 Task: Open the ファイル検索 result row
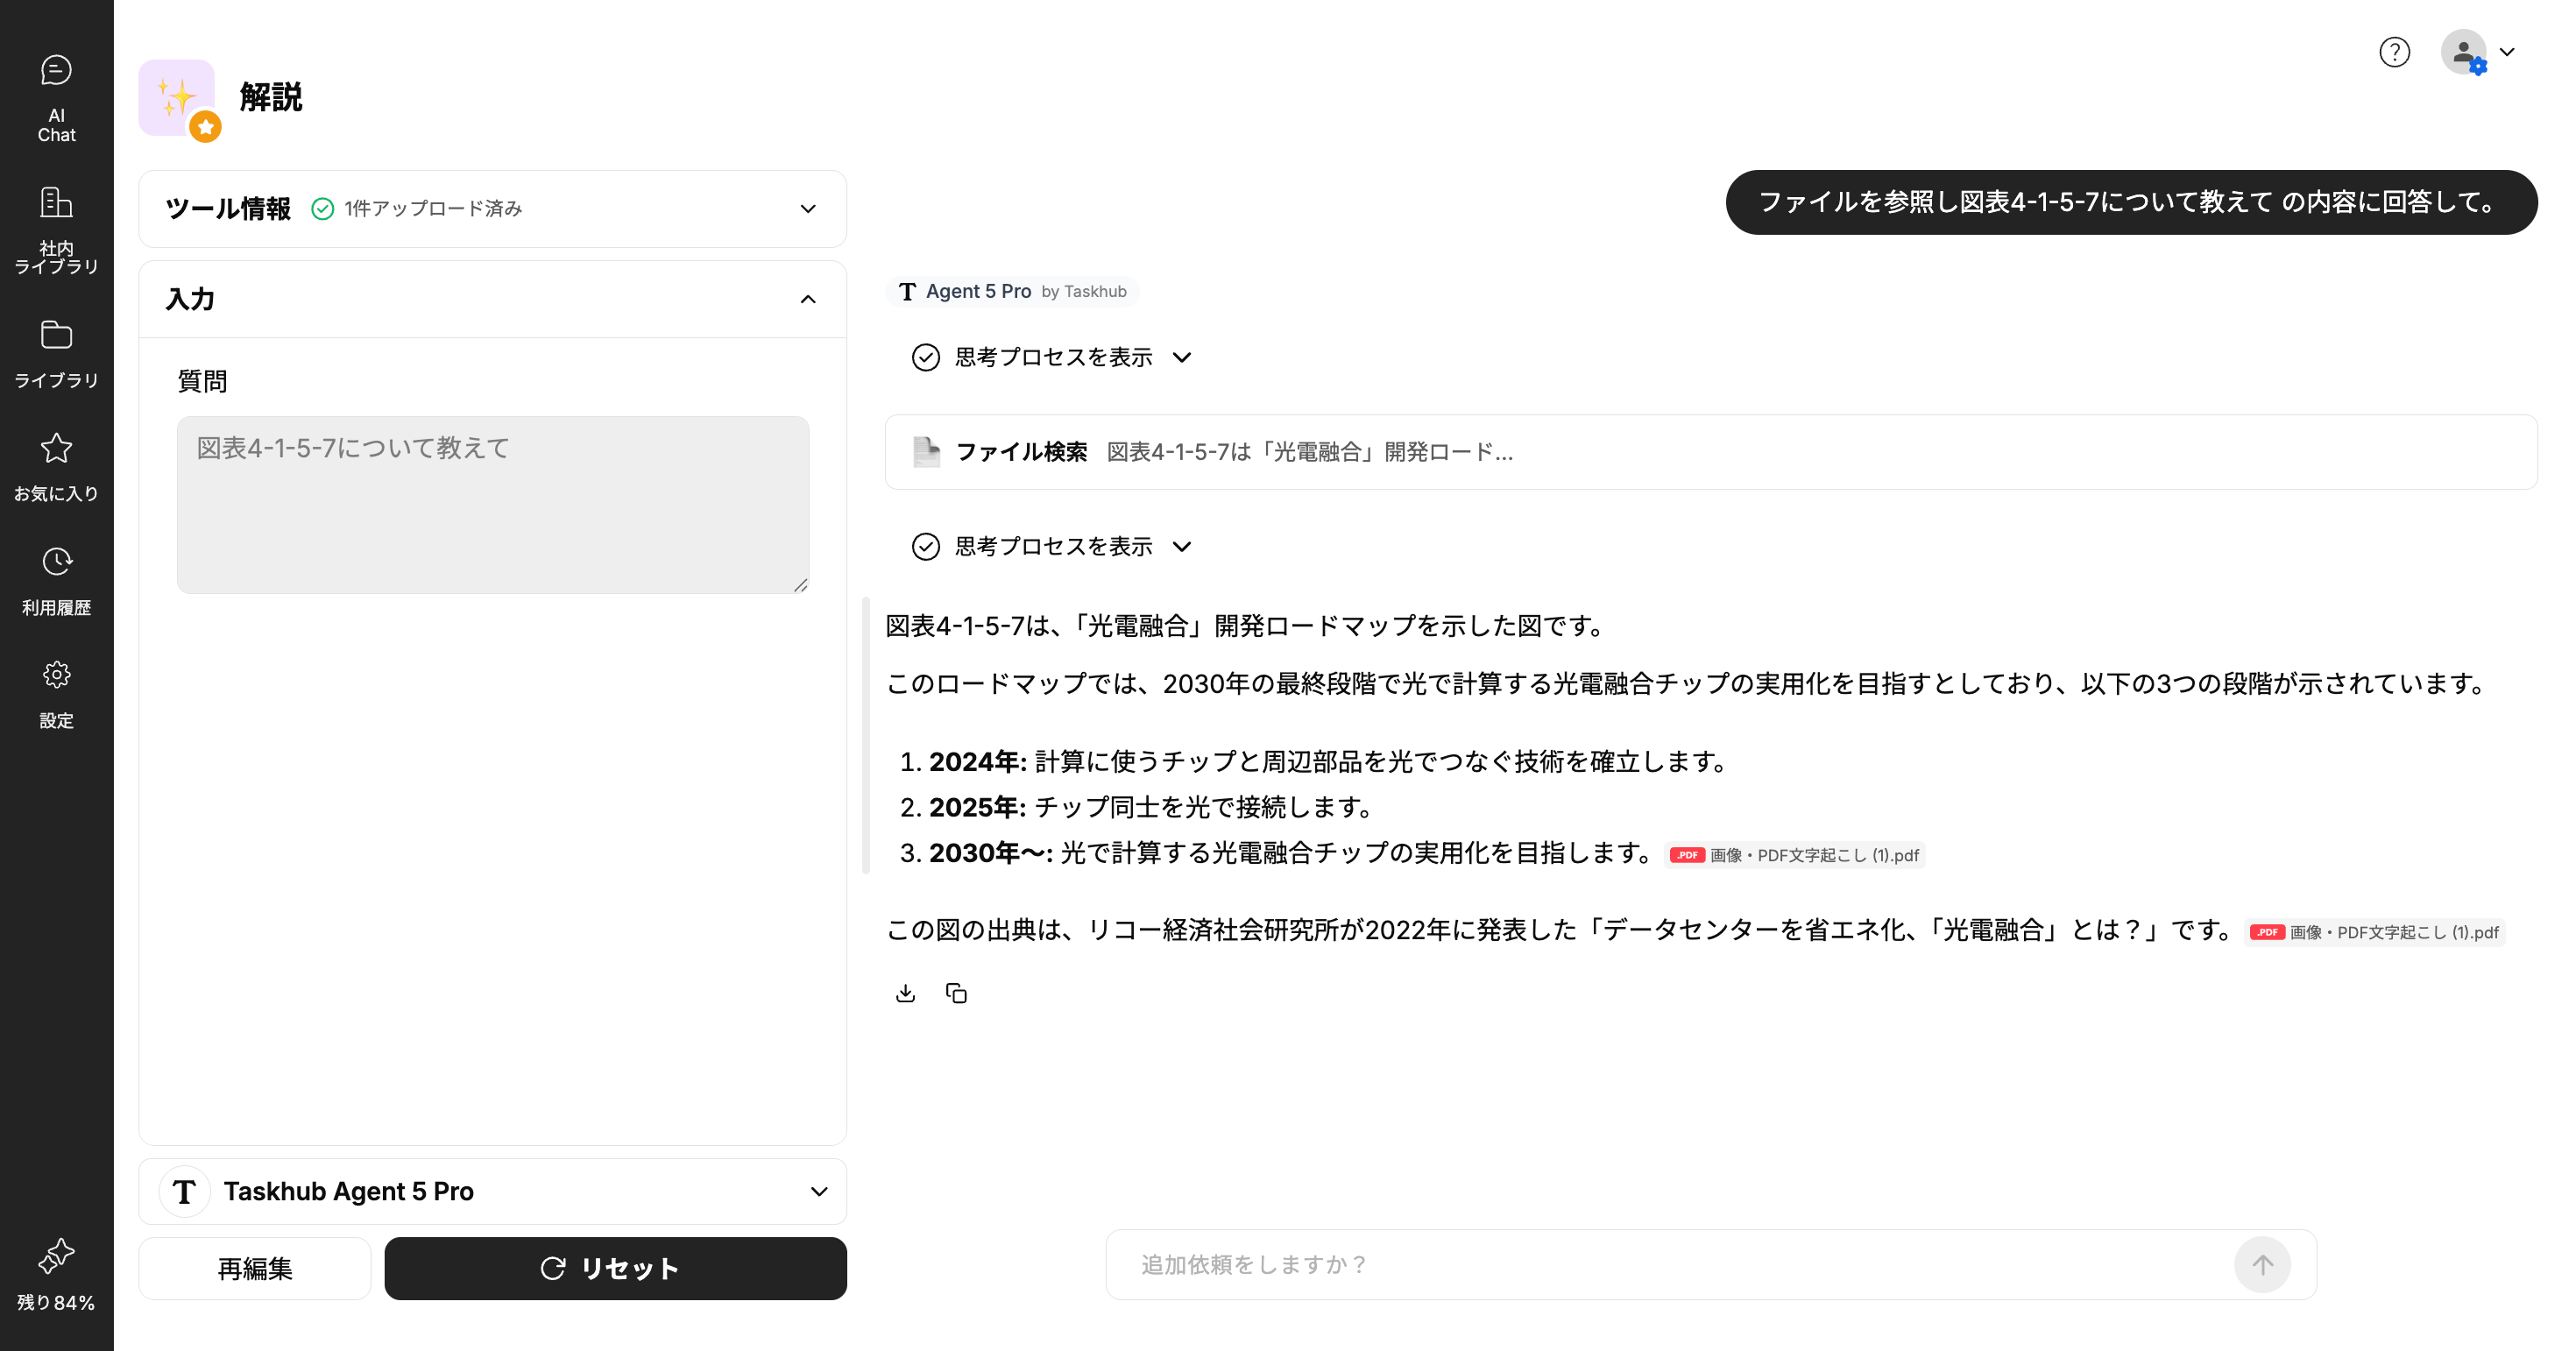(x=1710, y=452)
